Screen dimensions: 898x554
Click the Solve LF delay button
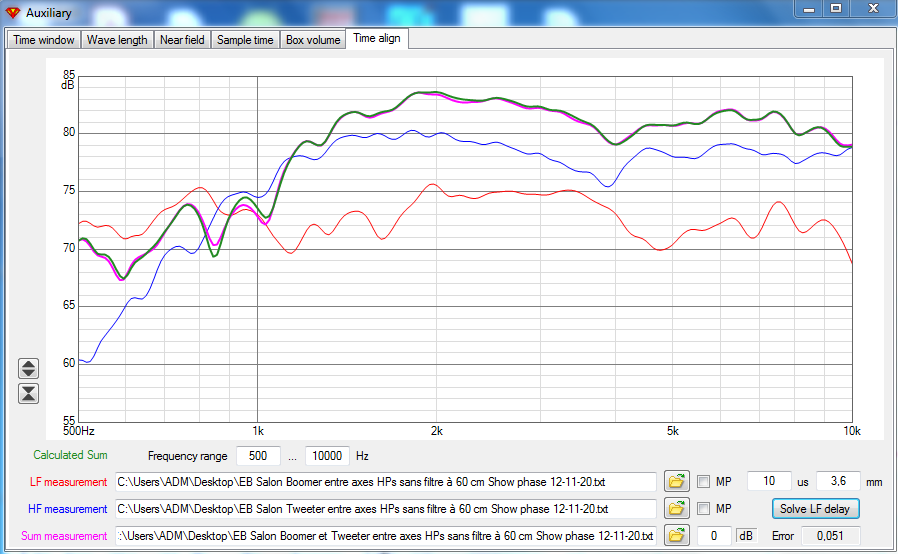point(816,509)
